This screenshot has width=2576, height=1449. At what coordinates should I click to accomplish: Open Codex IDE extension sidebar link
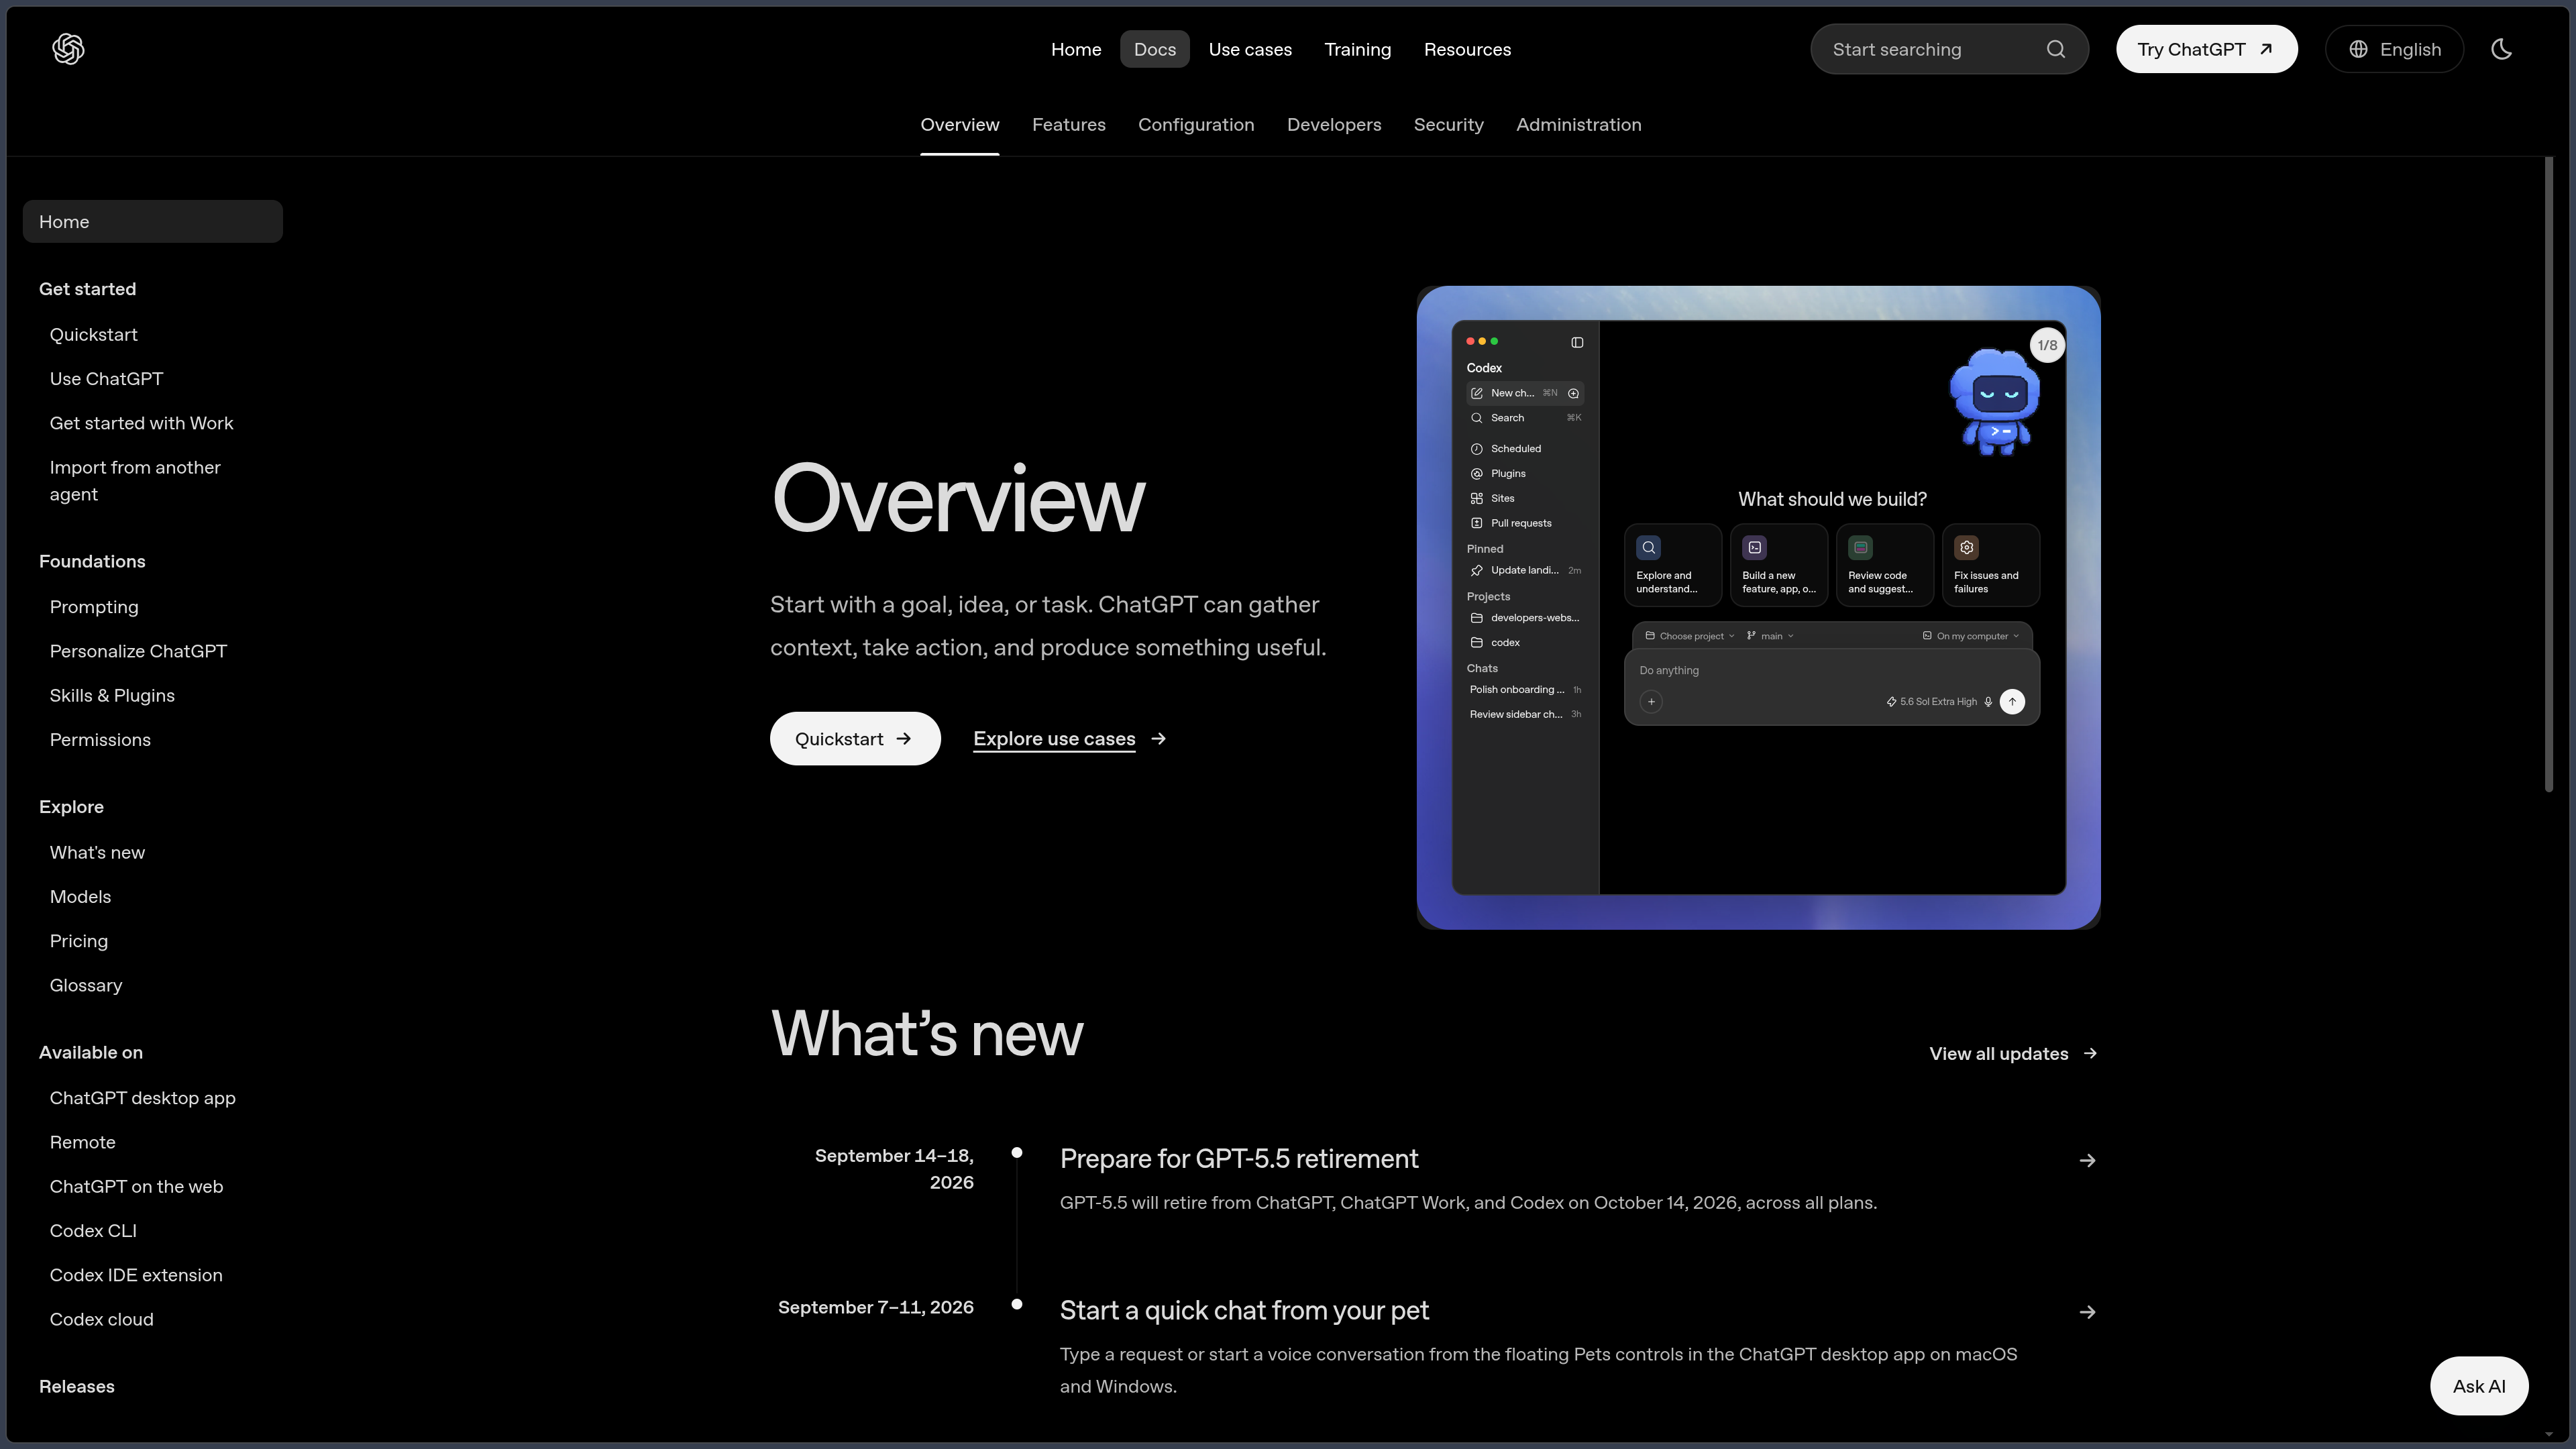pos(136,1275)
